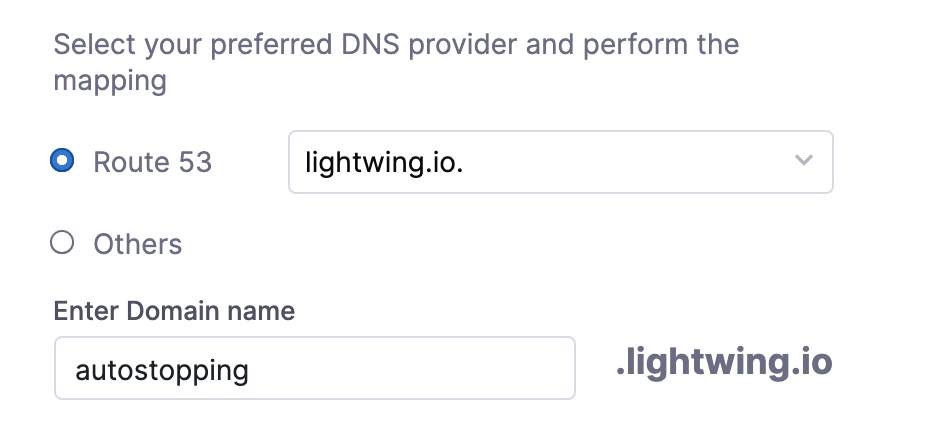This screenshot has height=434, width=936.
Task: Expand the hosted zone dropdown chevron
Action: (x=804, y=160)
